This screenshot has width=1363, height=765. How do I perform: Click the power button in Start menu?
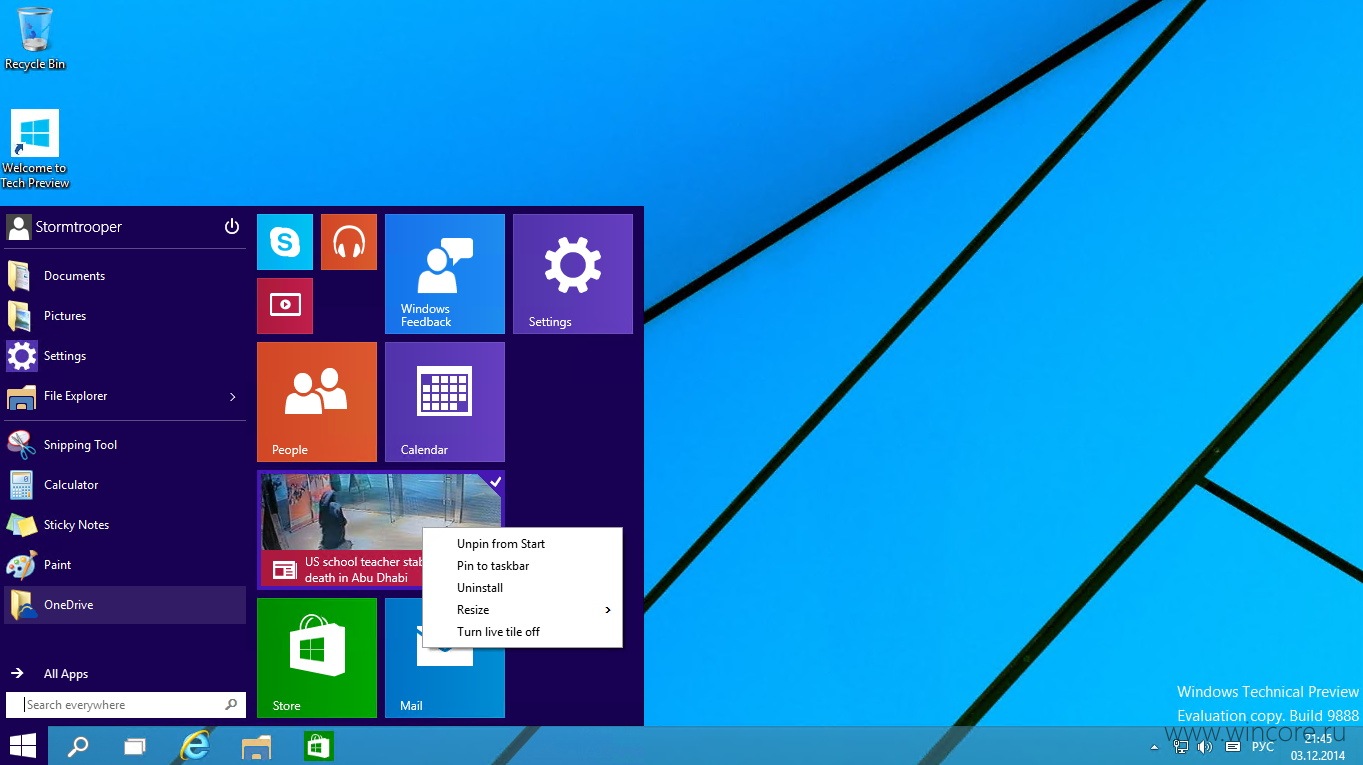[x=232, y=227]
